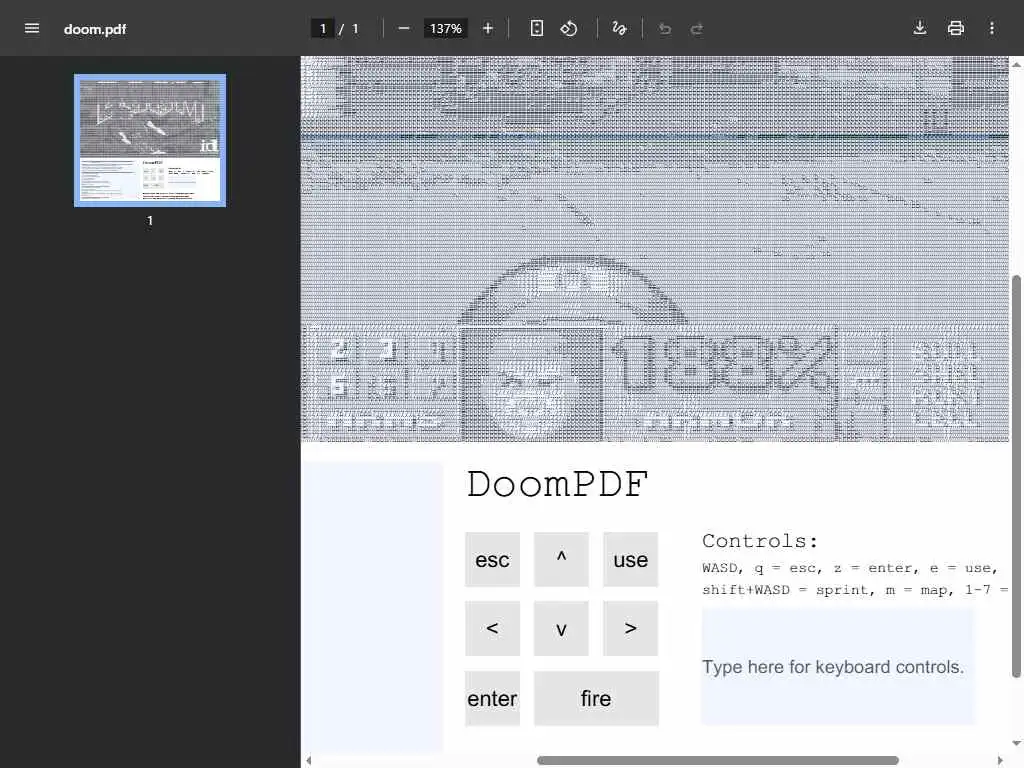Click the doom.pdf file title
The height and width of the screenshot is (768, 1024).
95,29
